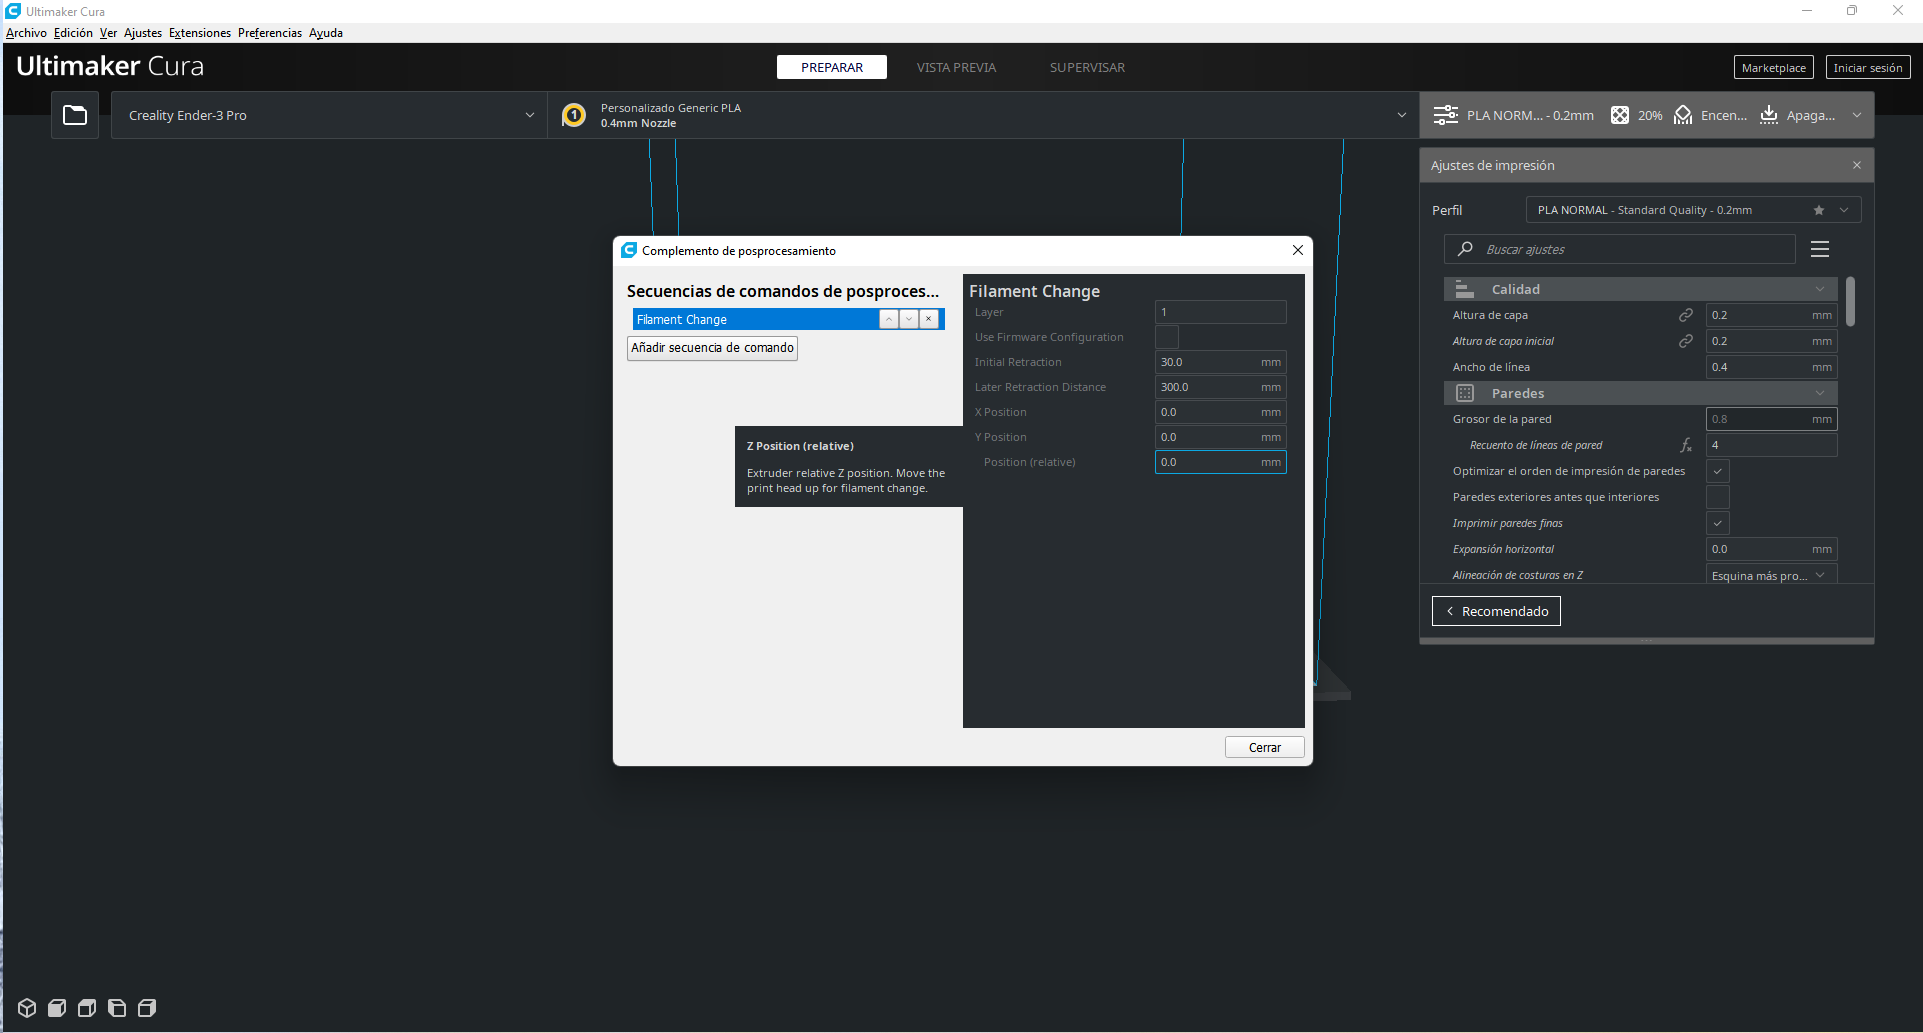
Task: Click the Cura icon in dialog title
Action: (629, 250)
